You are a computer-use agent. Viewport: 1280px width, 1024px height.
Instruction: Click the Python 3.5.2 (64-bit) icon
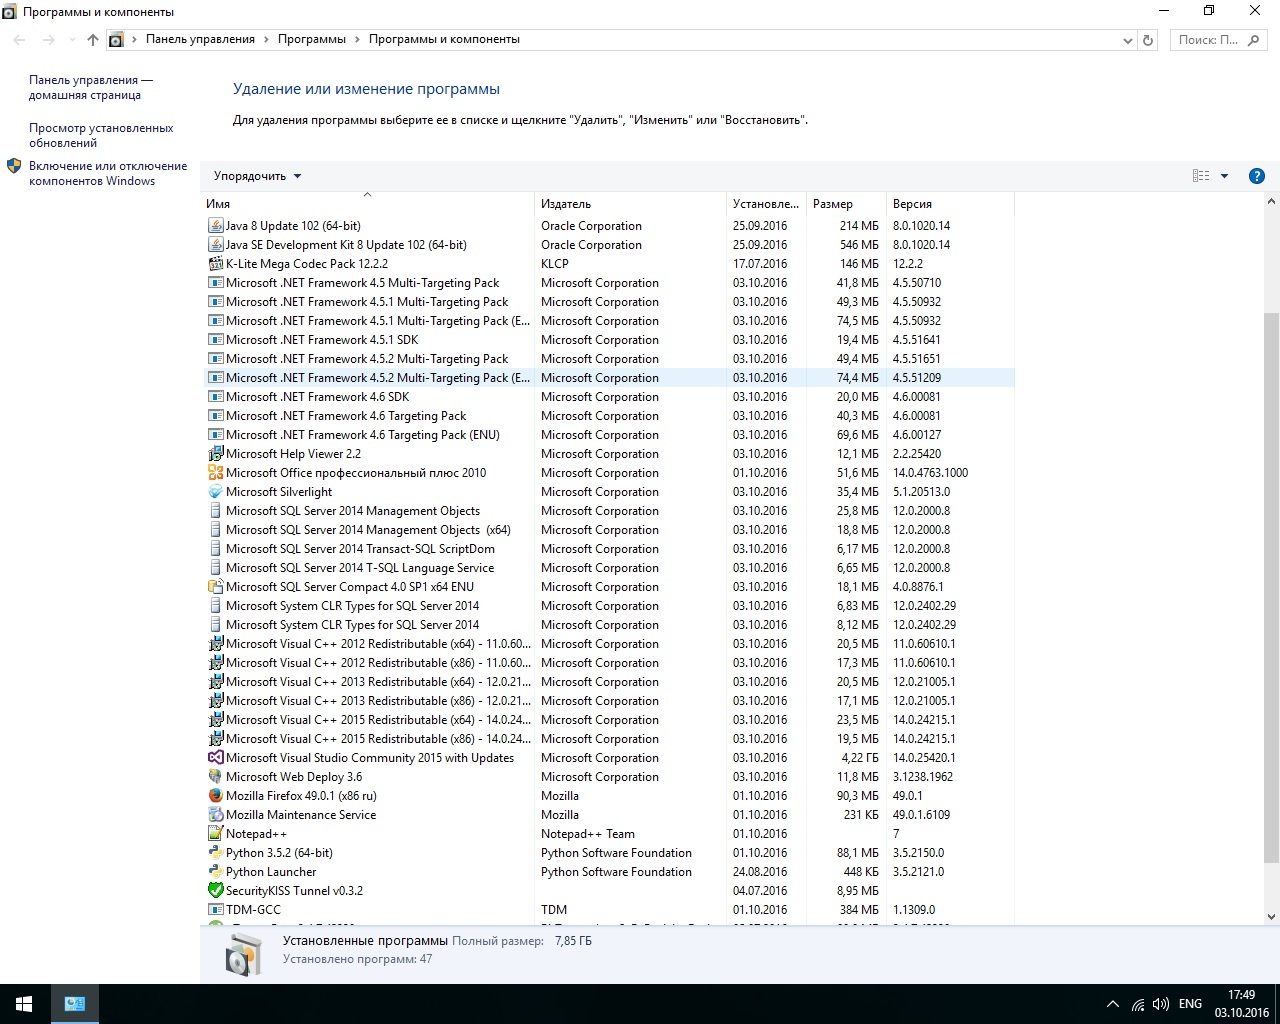[215, 853]
